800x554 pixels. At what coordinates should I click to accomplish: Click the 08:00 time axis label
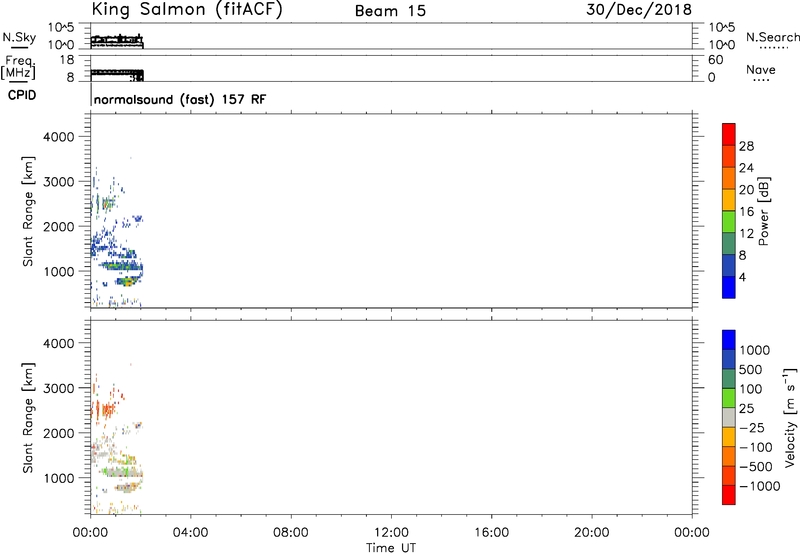290,533
